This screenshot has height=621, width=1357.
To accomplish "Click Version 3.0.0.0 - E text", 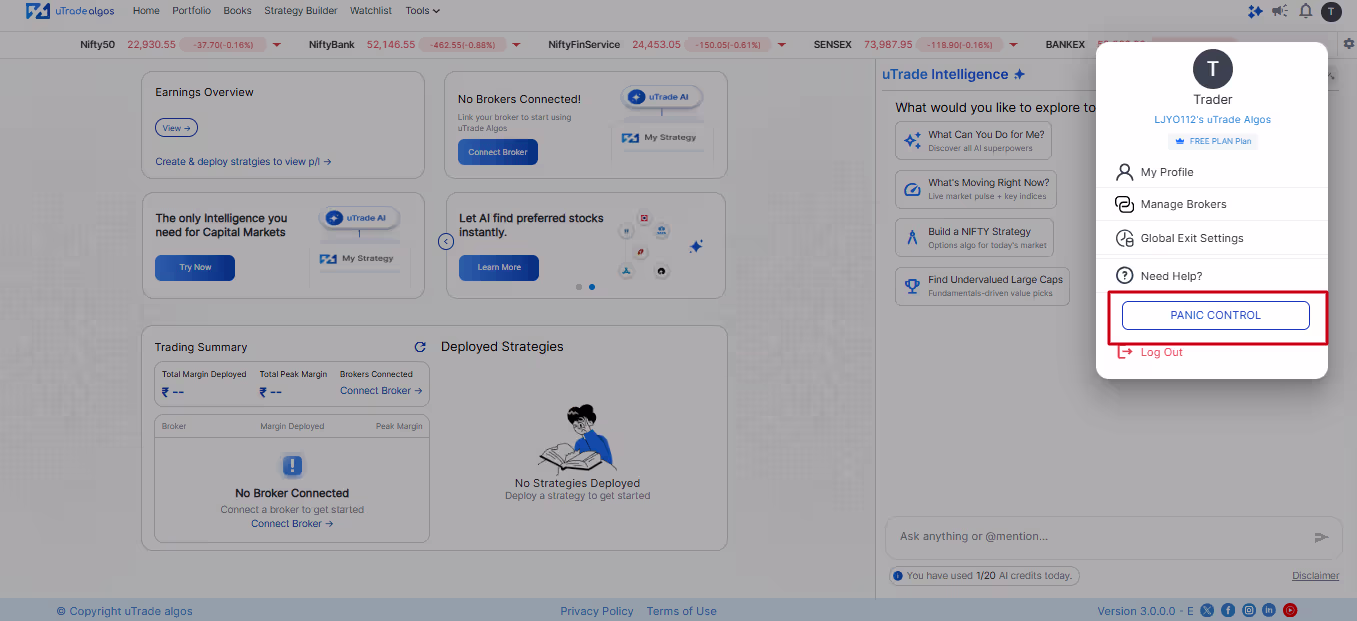I will 1146,611.
